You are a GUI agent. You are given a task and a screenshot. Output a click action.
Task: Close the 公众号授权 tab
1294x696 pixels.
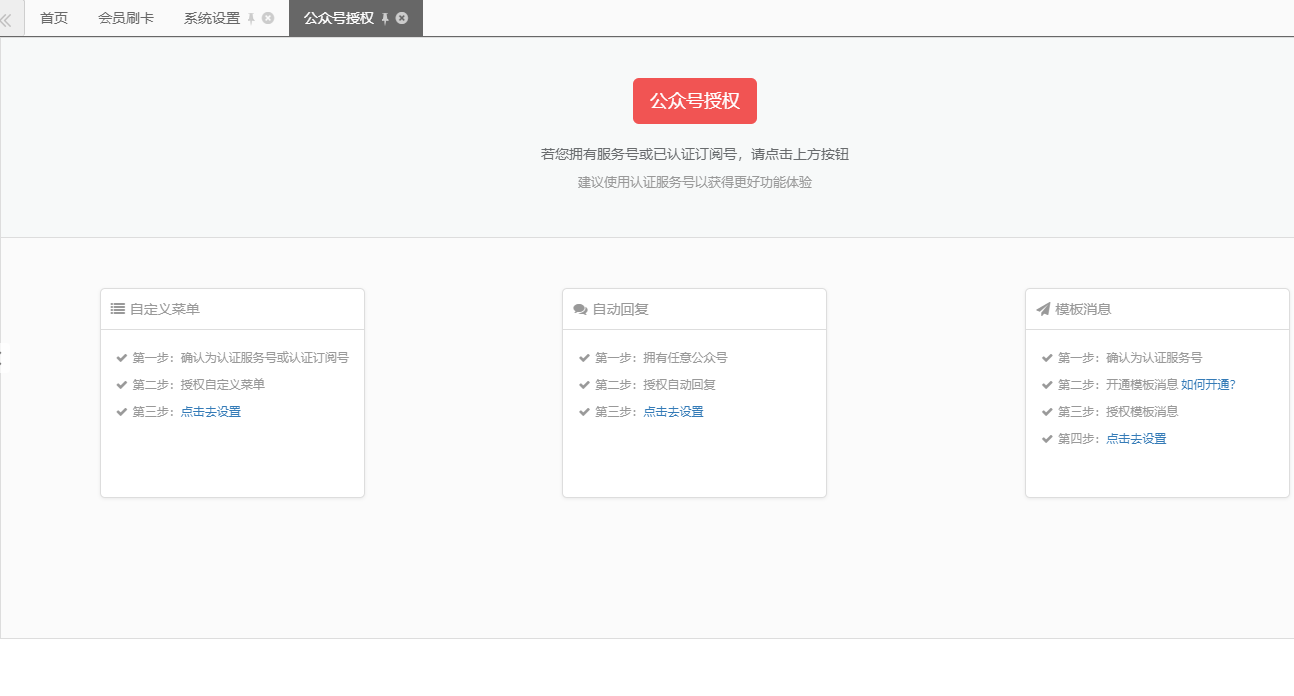[402, 18]
